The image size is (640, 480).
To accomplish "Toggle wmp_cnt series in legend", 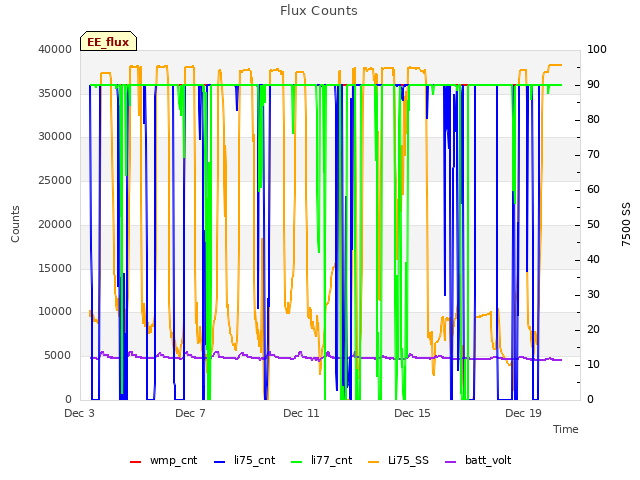I will click(x=164, y=460).
